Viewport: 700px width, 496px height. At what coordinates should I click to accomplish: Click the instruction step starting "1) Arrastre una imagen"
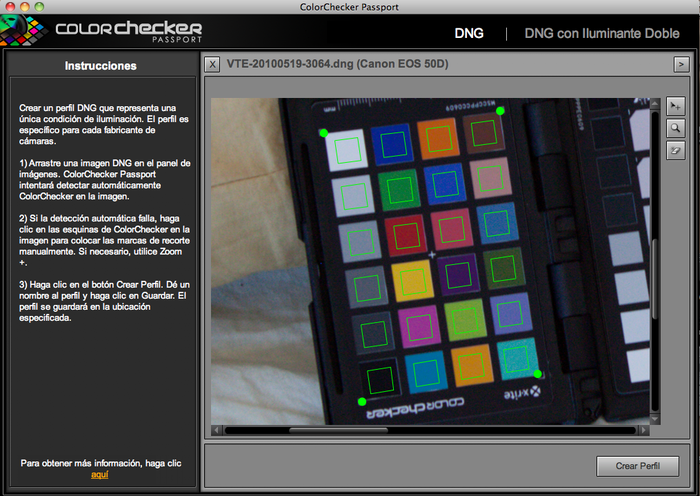104,179
